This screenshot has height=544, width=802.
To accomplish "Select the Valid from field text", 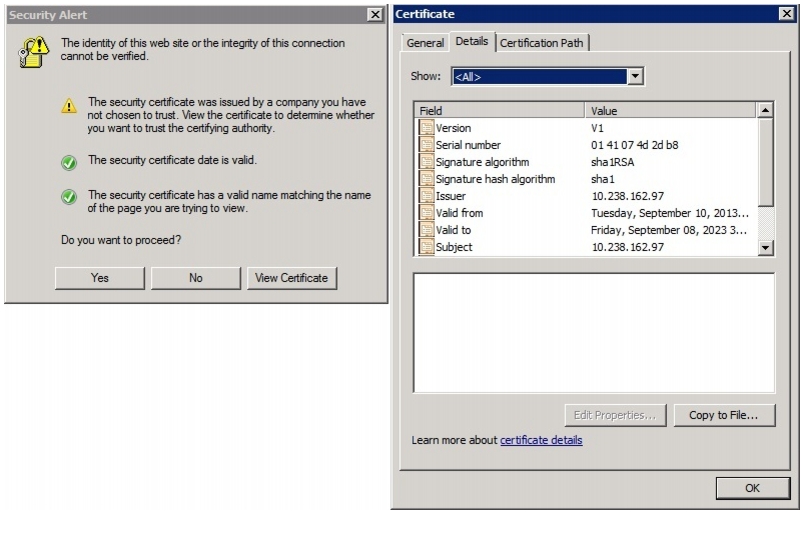I will pos(459,213).
